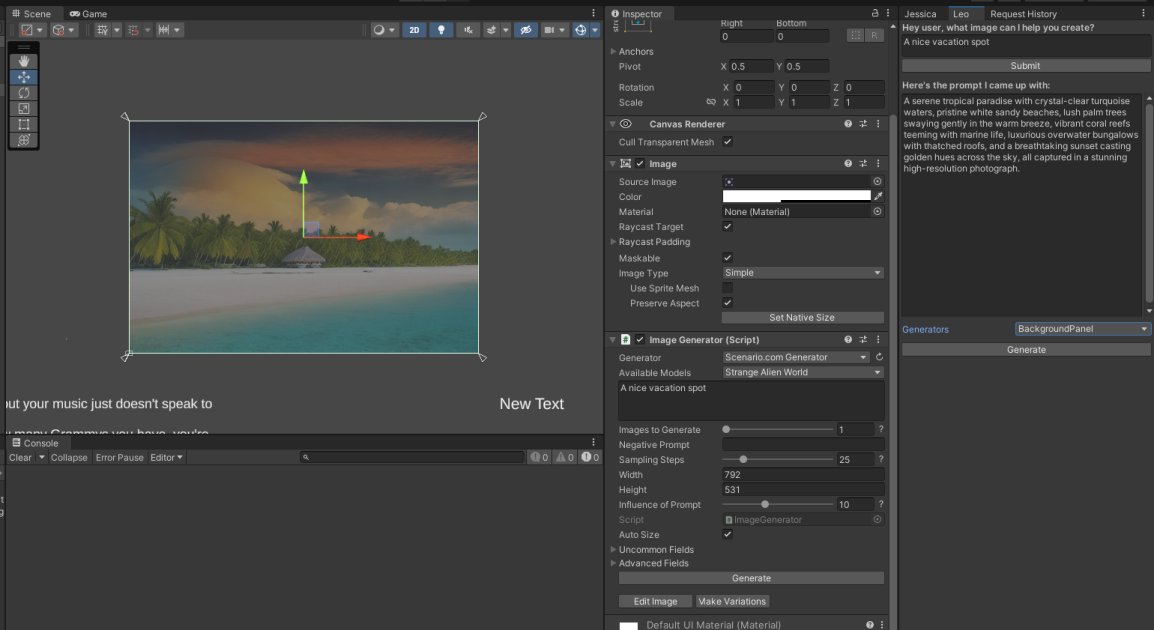Open the Source Image object picker
The image size is (1154, 630).
pyautogui.click(x=877, y=181)
